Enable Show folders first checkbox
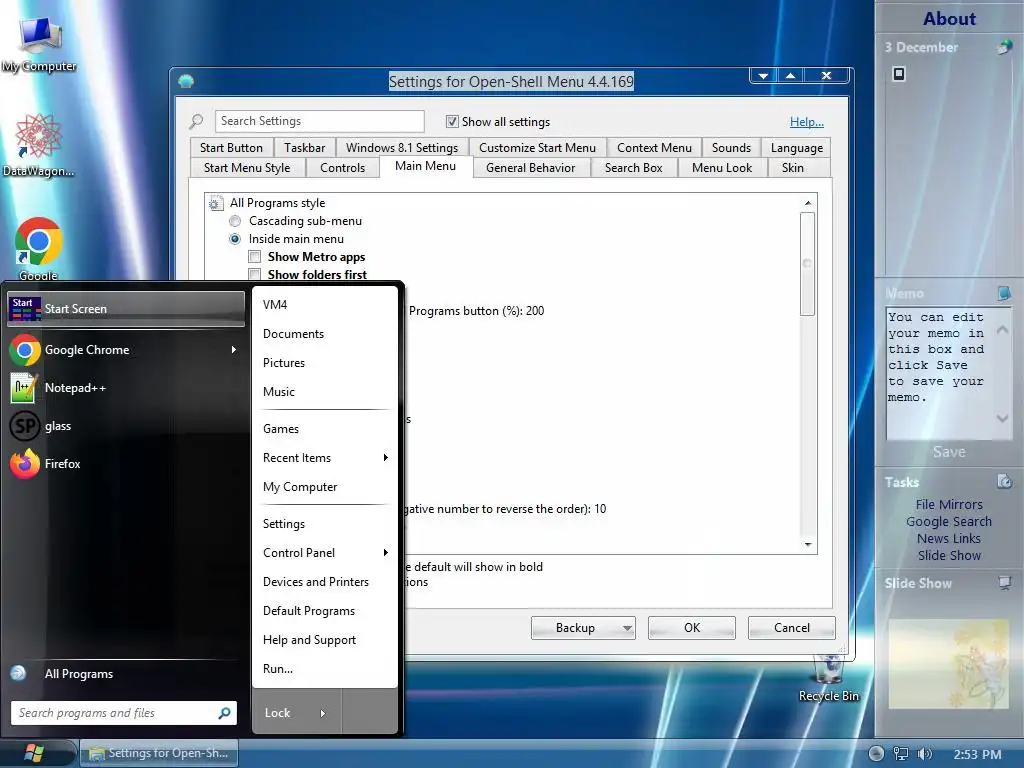Viewport: 1024px width, 768px height. click(255, 274)
